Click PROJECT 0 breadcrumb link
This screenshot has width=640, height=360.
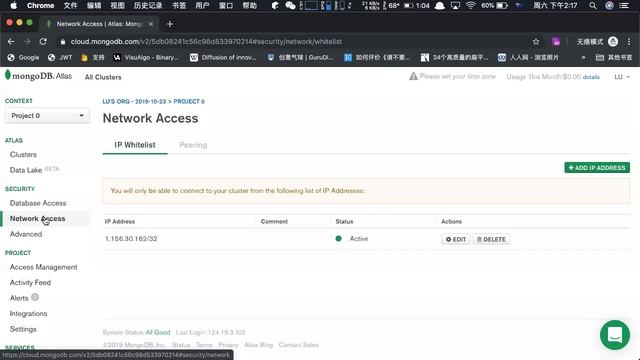click(189, 101)
